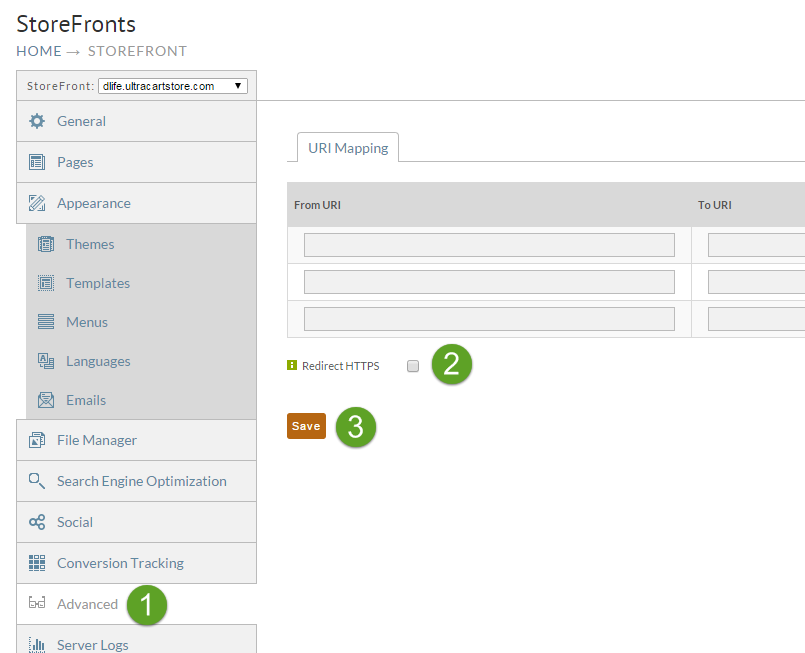Open the File Manager section
Screen dimensions: 805x653
[x=137, y=440]
